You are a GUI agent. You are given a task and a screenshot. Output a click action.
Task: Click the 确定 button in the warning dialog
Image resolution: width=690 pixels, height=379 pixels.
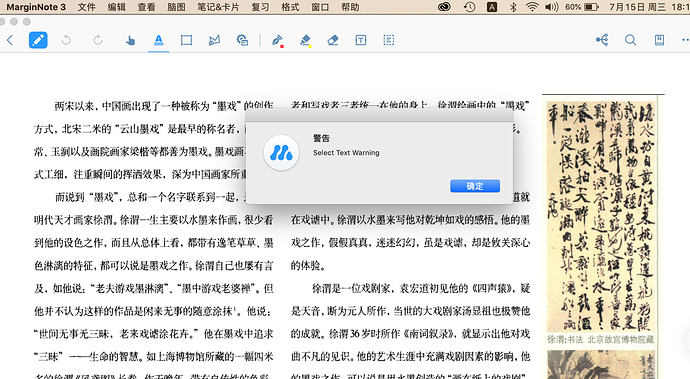pyautogui.click(x=474, y=186)
